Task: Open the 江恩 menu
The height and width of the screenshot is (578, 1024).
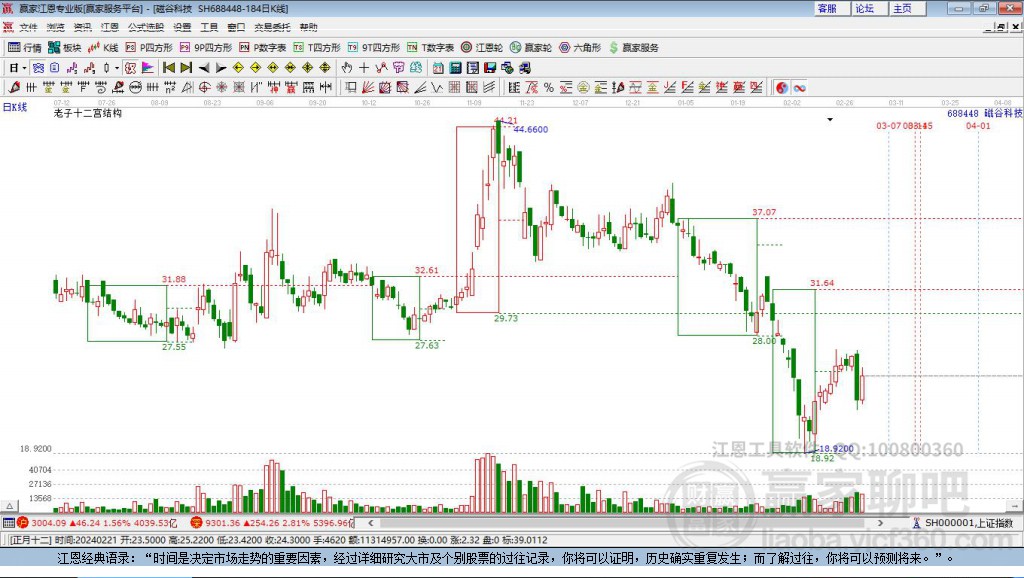Action: 110,27
